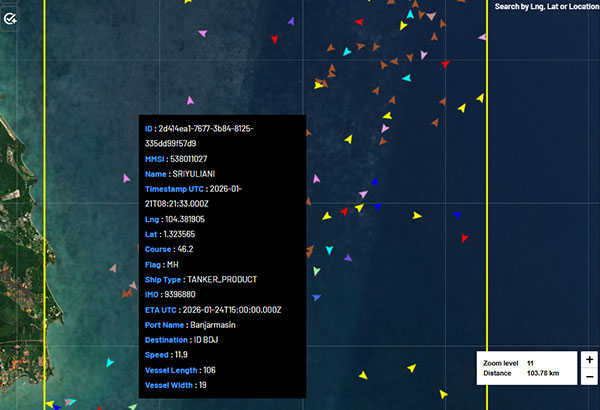Zoom out with the minus button
This screenshot has height=410, width=600.
click(589, 376)
